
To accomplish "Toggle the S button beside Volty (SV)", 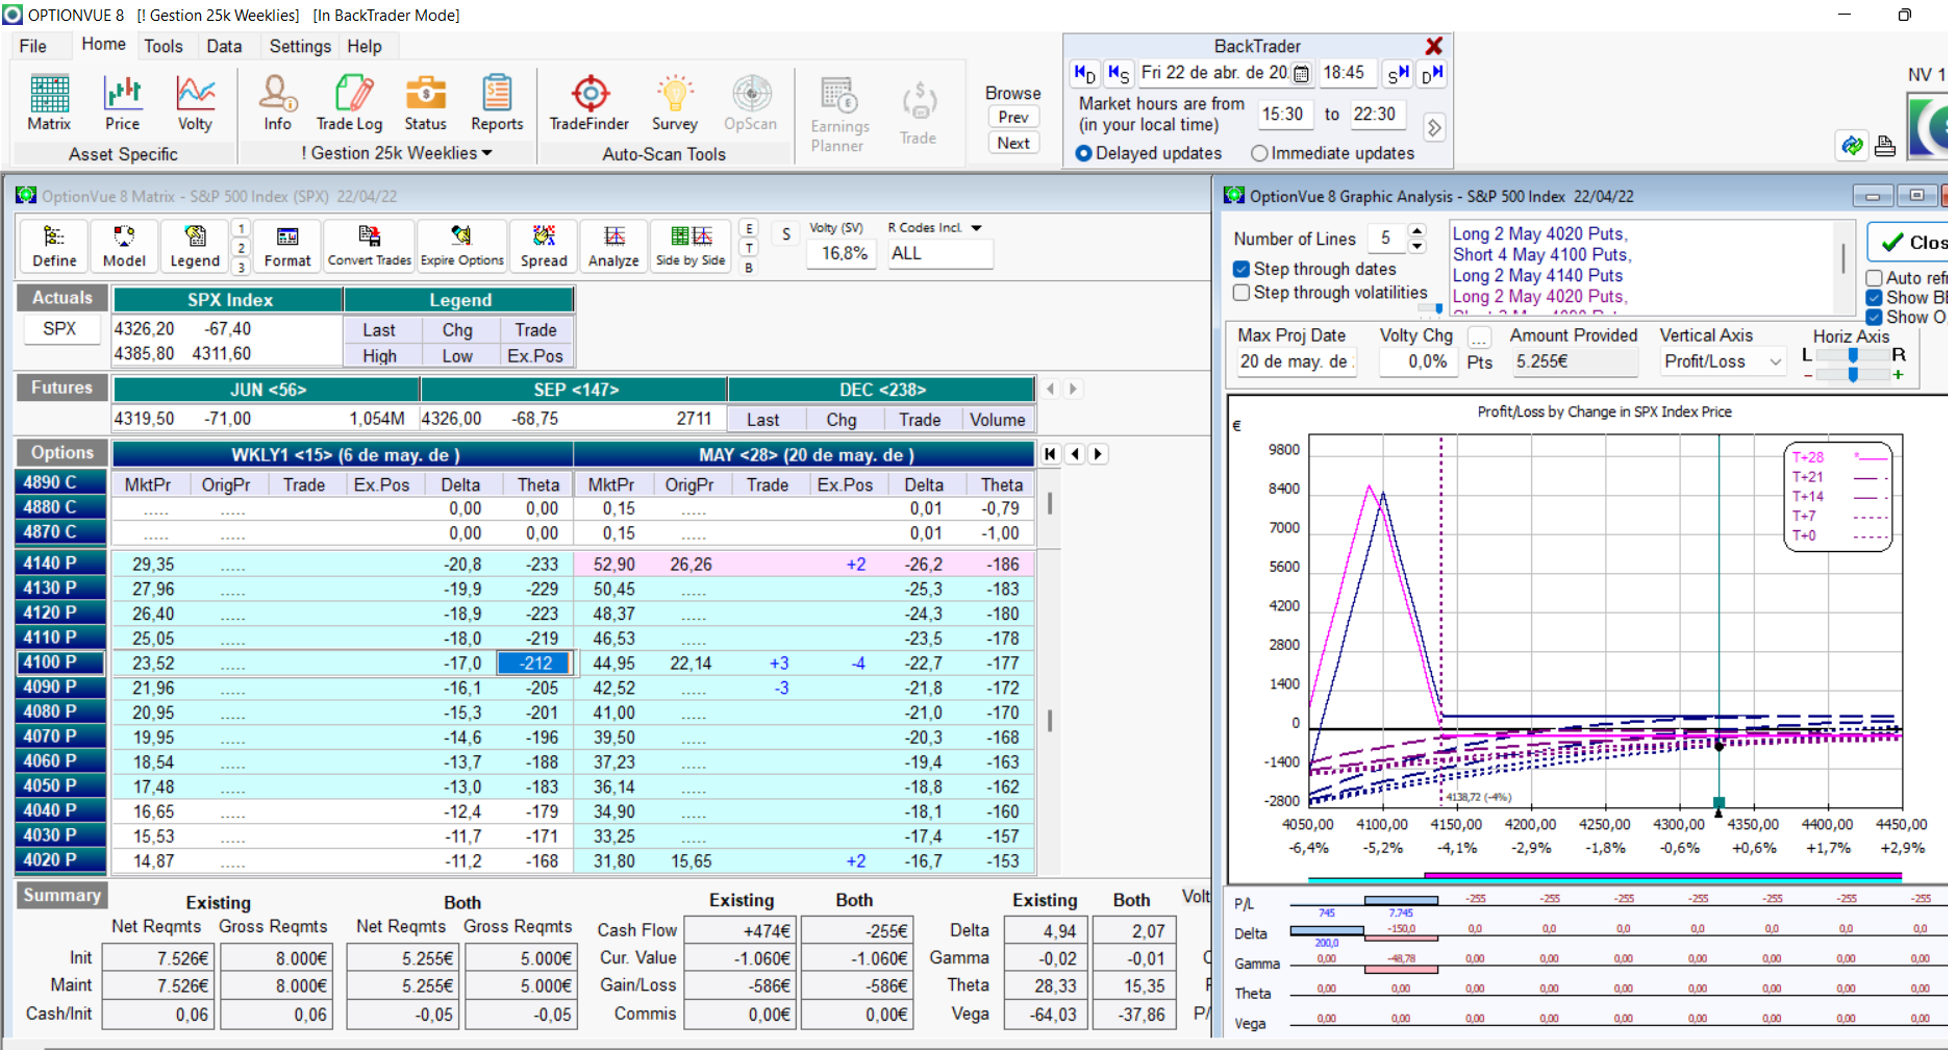I will click(786, 235).
